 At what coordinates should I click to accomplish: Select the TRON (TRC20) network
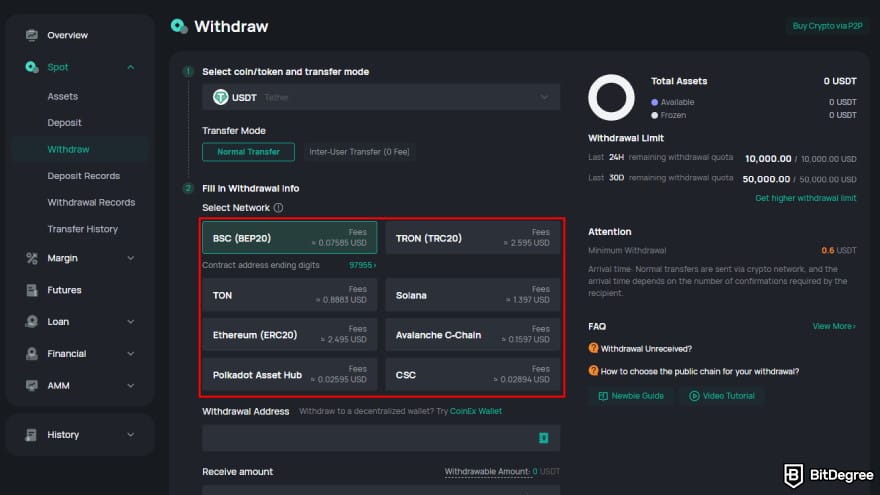pyautogui.click(x=473, y=237)
